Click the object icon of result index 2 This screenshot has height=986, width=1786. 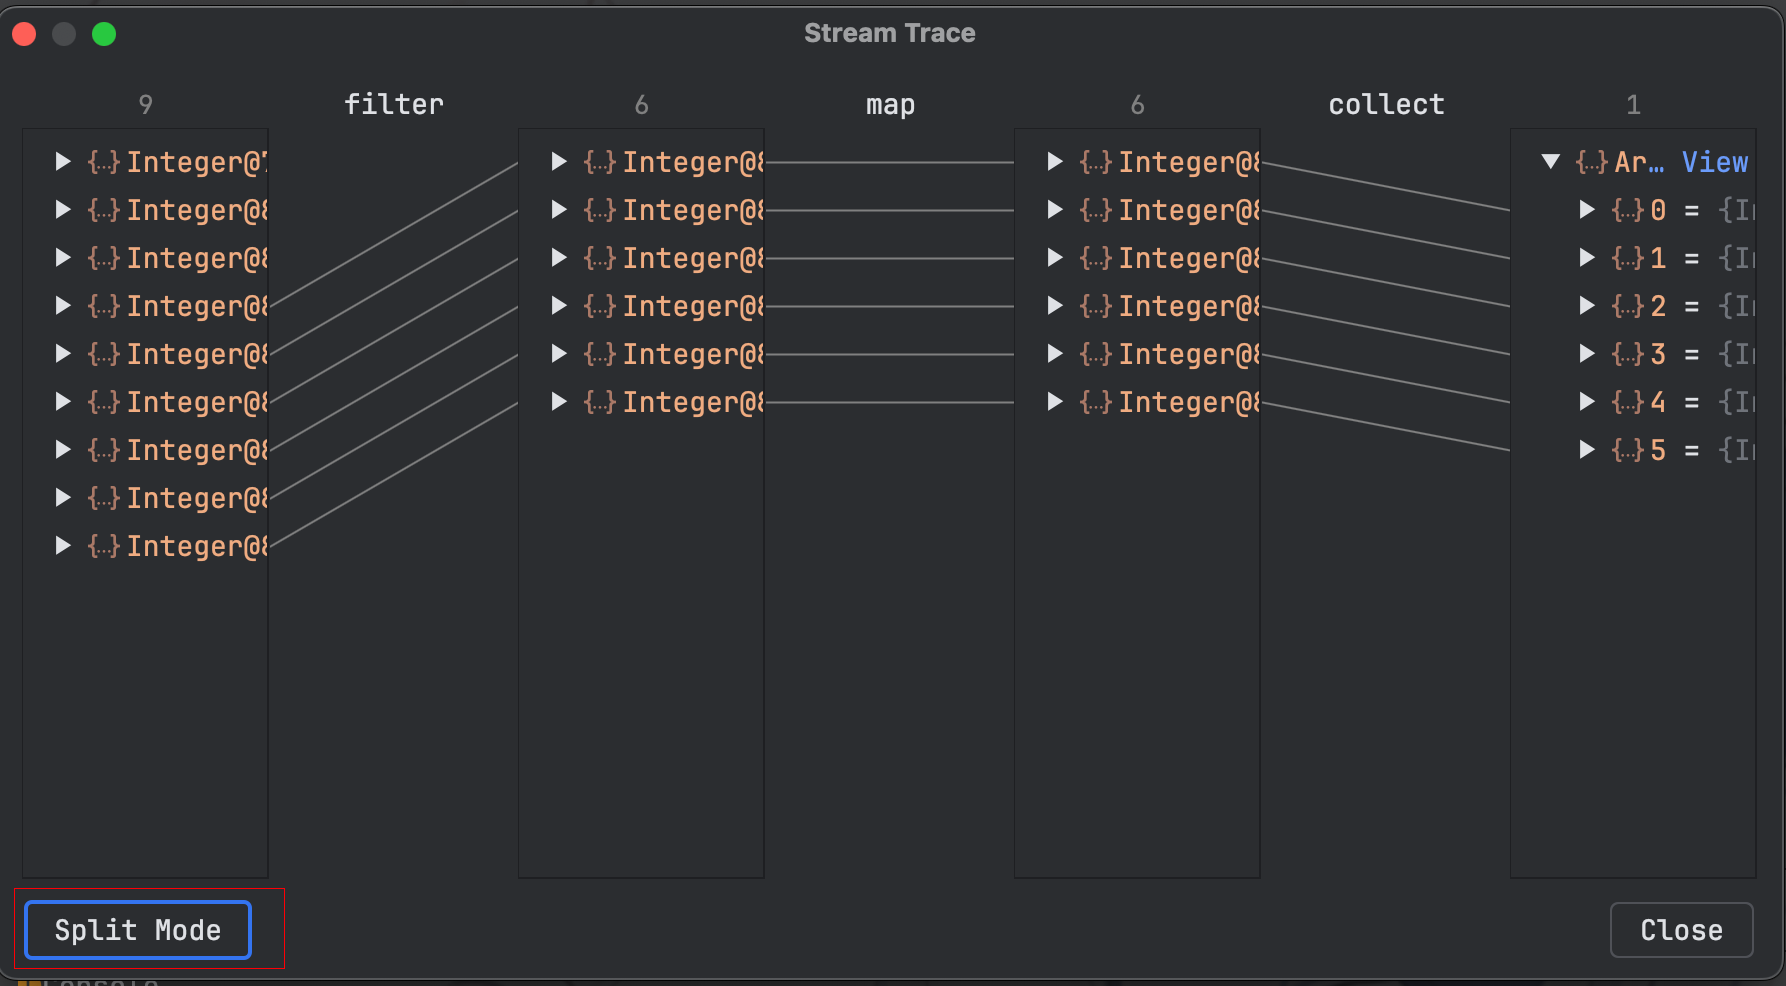[1627, 306]
